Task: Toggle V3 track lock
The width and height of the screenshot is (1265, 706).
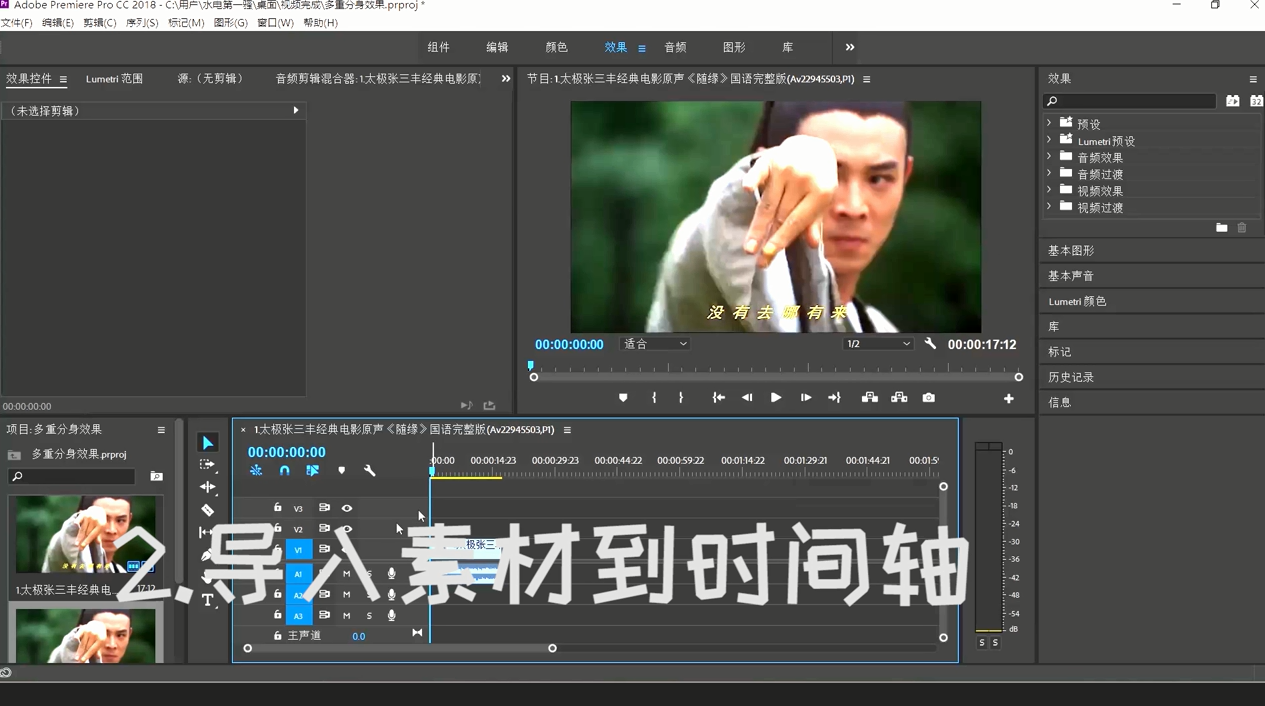Action: point(278,508)
